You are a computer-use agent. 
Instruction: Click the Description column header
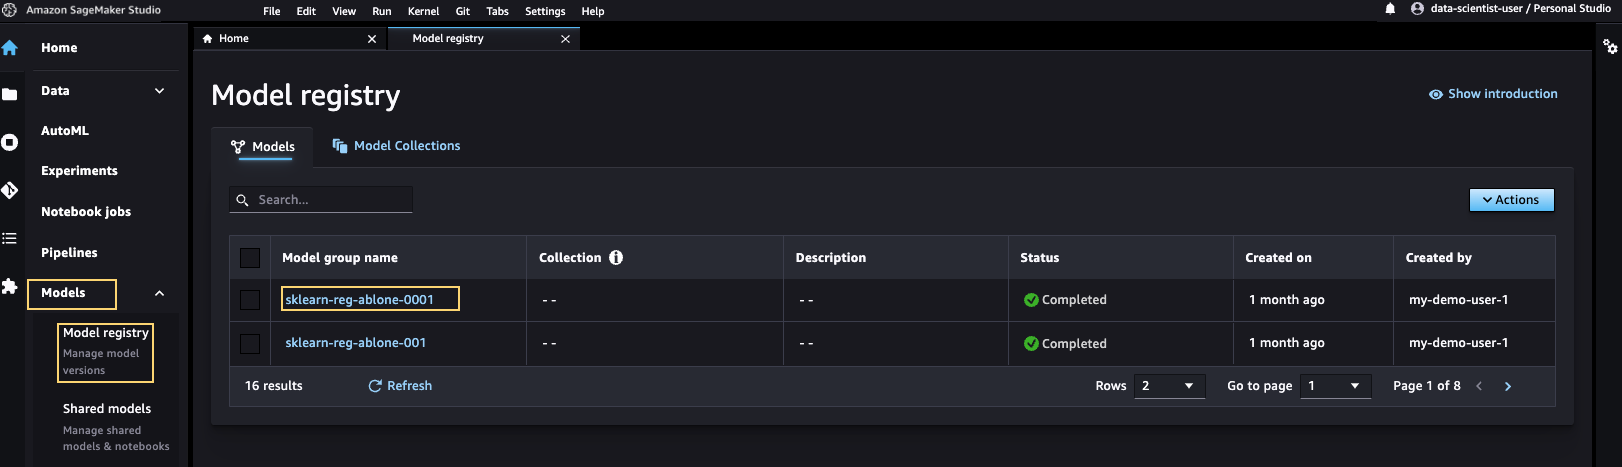tap(830, 258)
